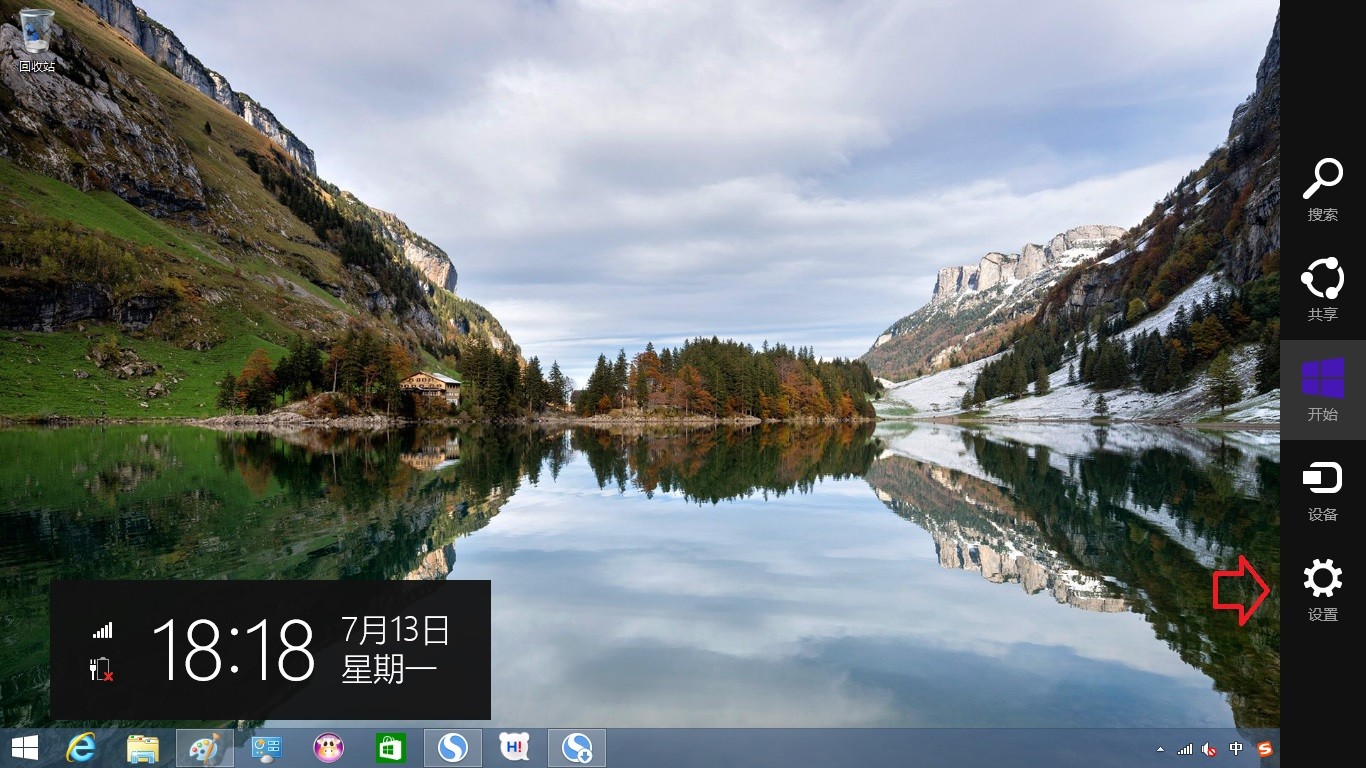Open the Windows Store from taskbar
The image size is (1366, 768).
391,748
